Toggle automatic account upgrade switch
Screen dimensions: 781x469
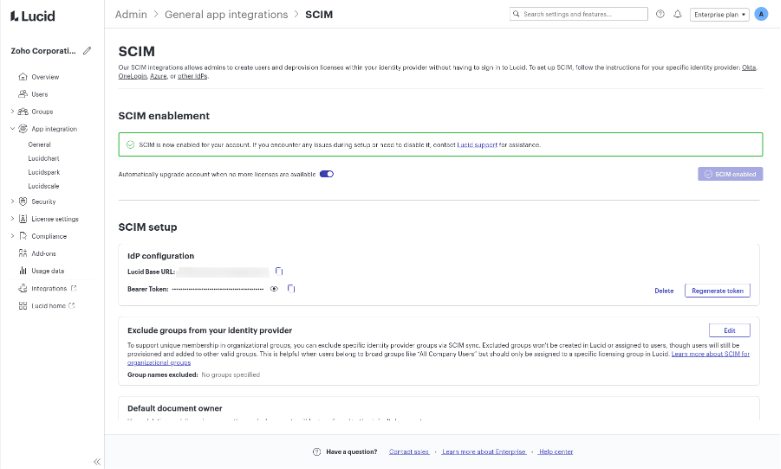pyautogui.click(x=326, y=174)
